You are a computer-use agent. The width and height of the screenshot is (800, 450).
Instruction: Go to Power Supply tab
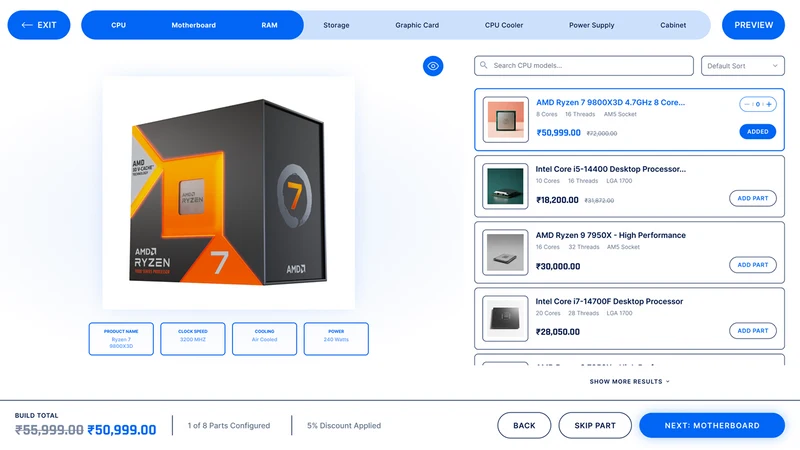[591, 25]
